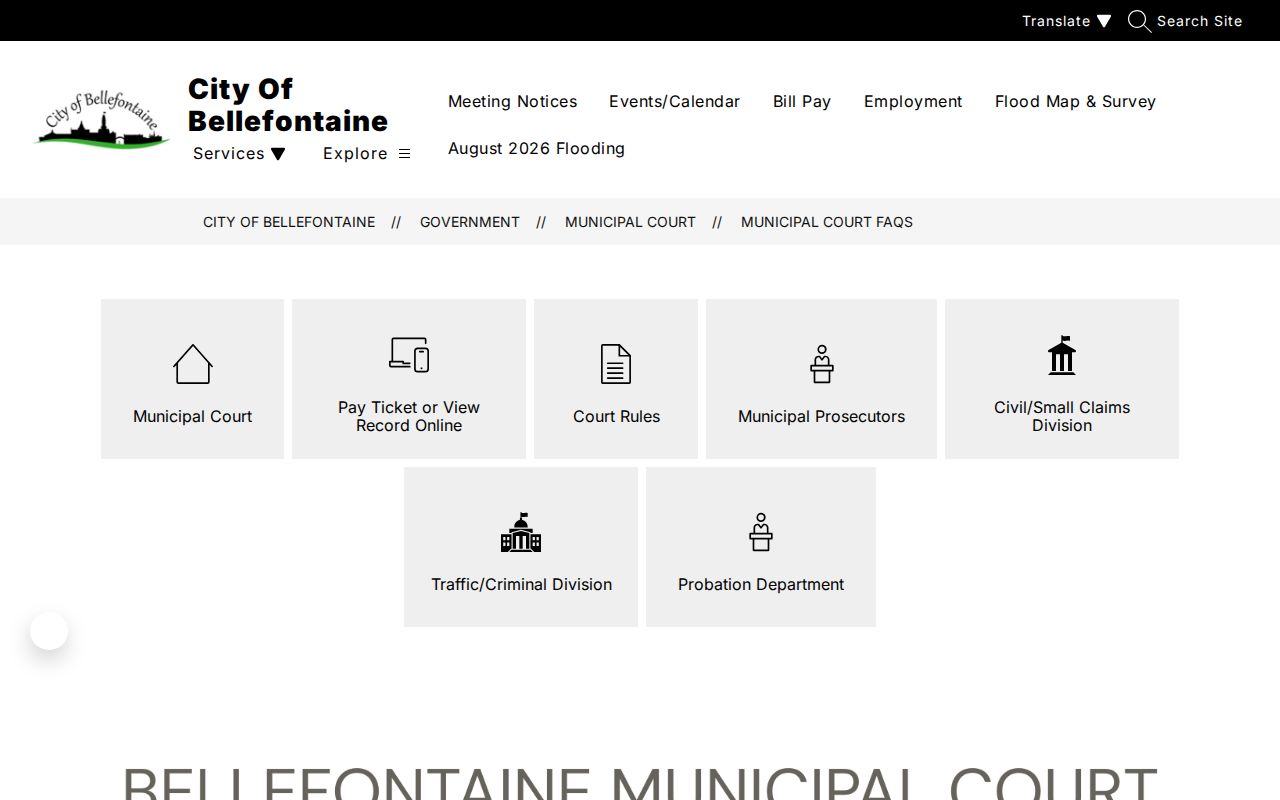This screenshot has height=800, width=1280.
Task: Click the courthouse icon for Civil/Small Claims
Action: [x=1062, y=355]
